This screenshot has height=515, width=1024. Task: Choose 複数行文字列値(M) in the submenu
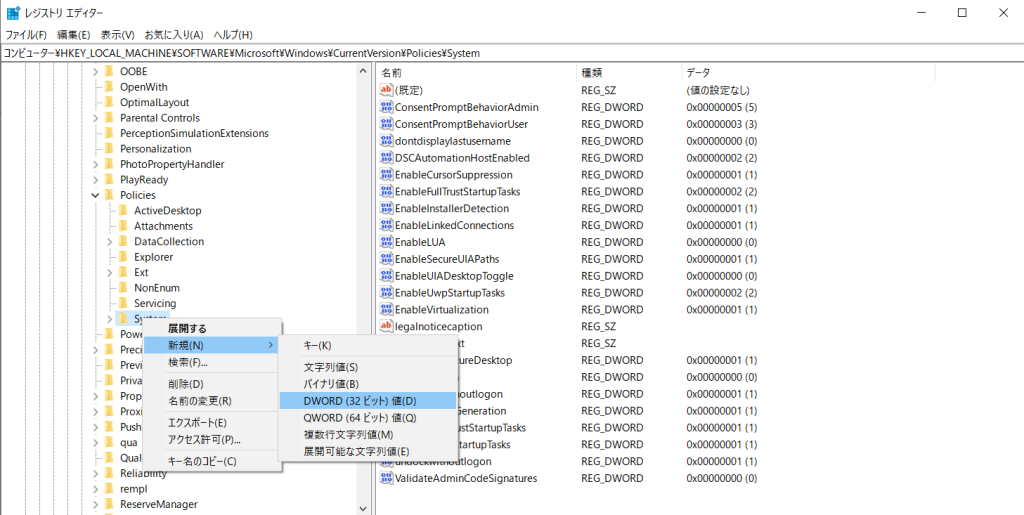pyautogui.click(x=367, y=435)
